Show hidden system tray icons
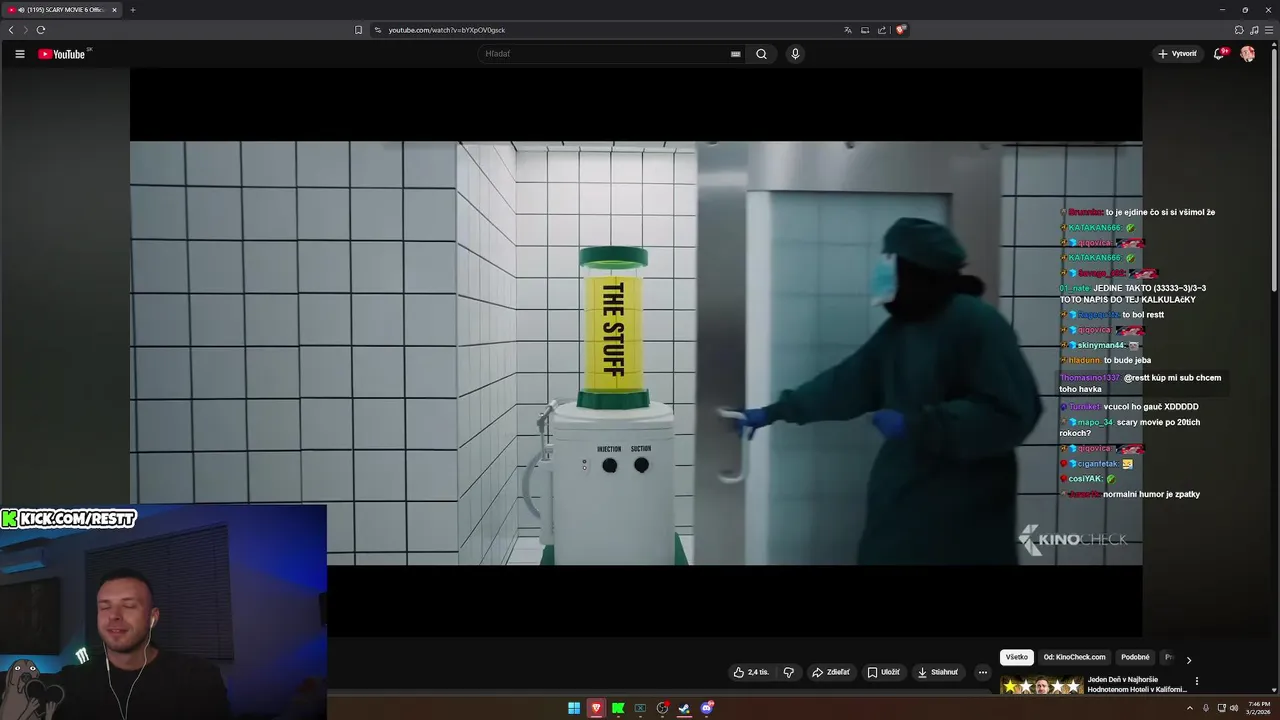The width and height of the screenshot is (1280, 720). 1190,708
